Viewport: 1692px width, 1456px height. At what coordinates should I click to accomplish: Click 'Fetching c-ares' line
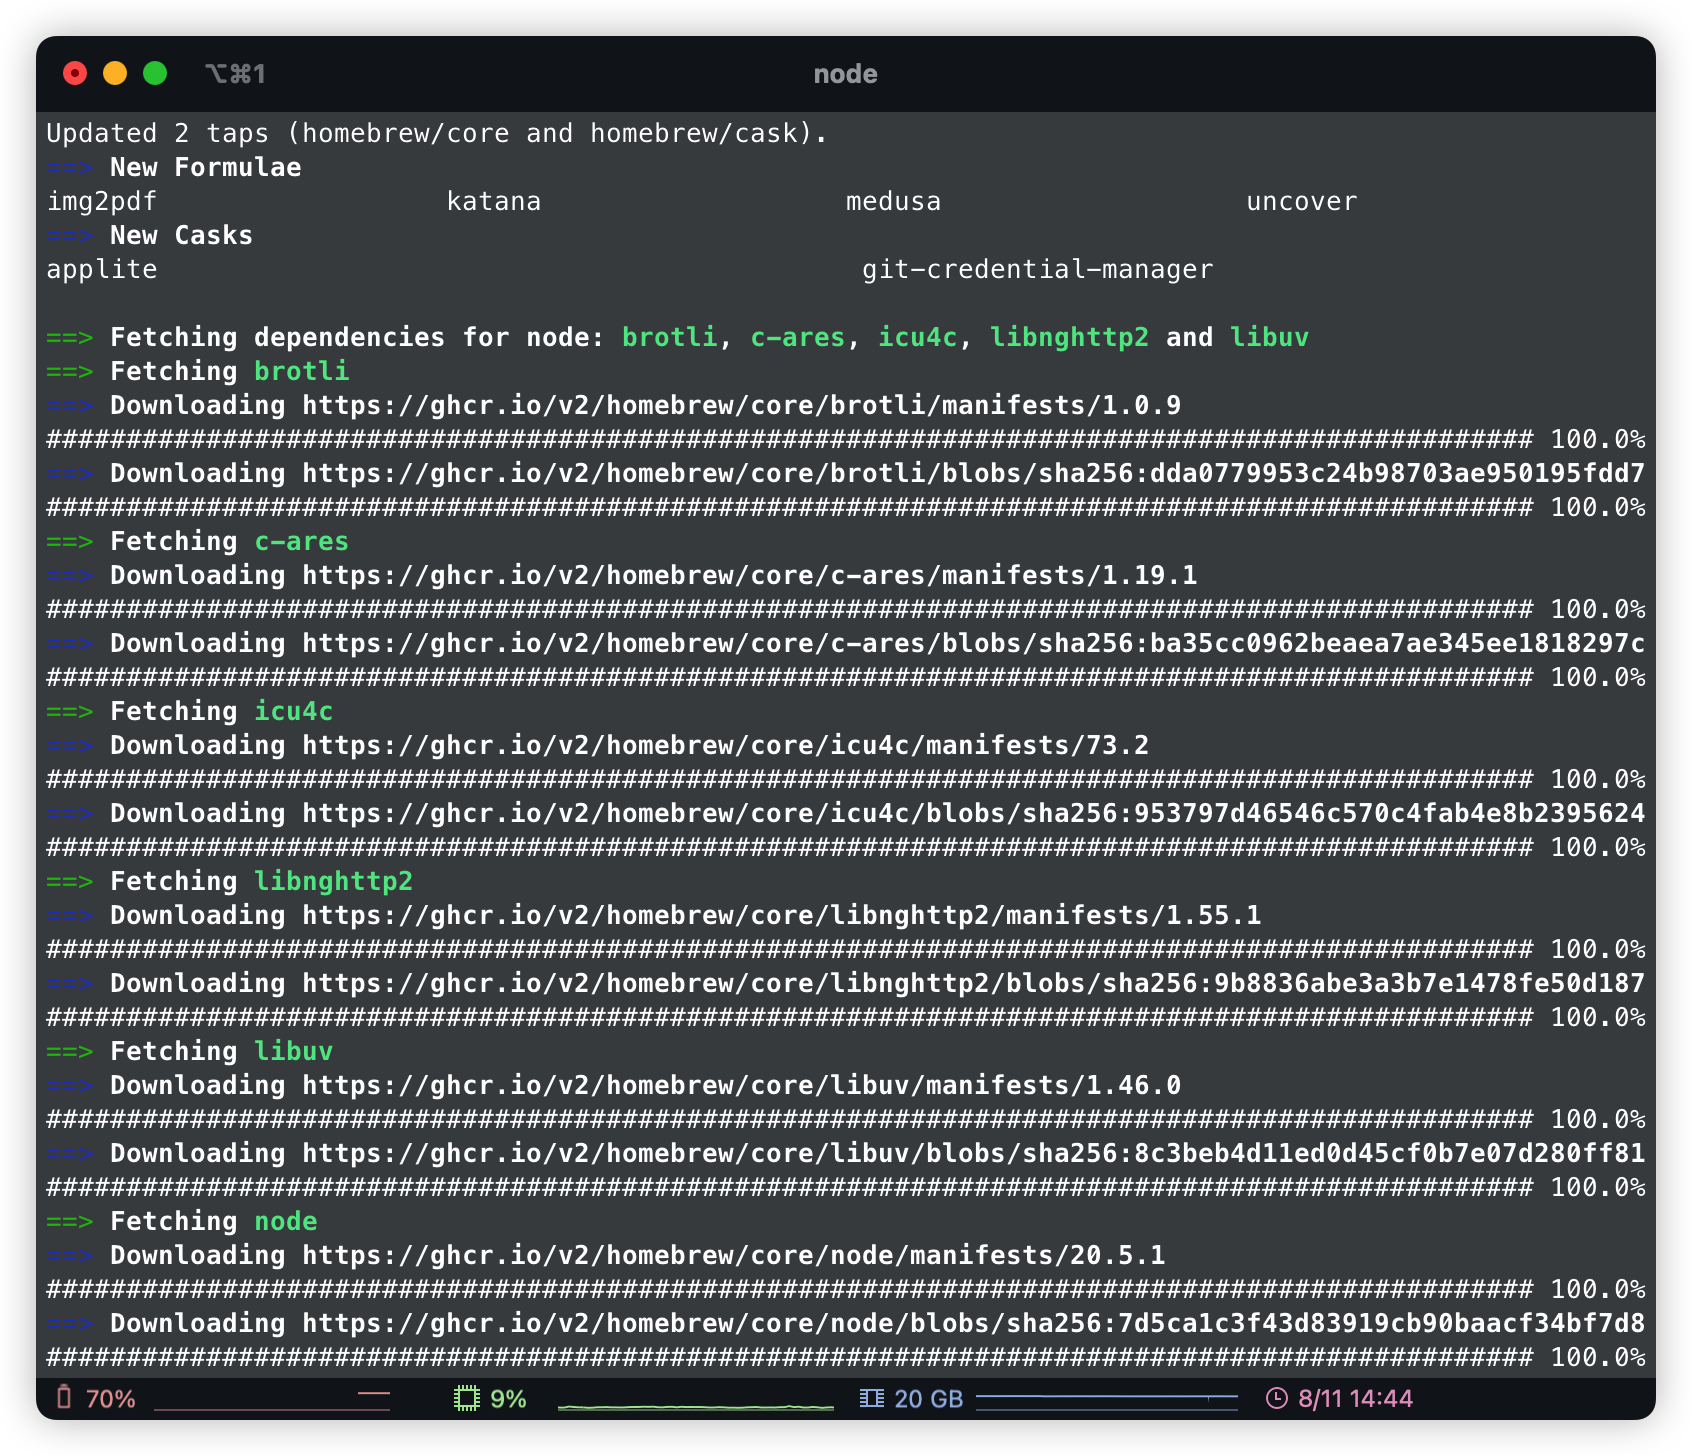pyautogui.click(x=198, y=541)
